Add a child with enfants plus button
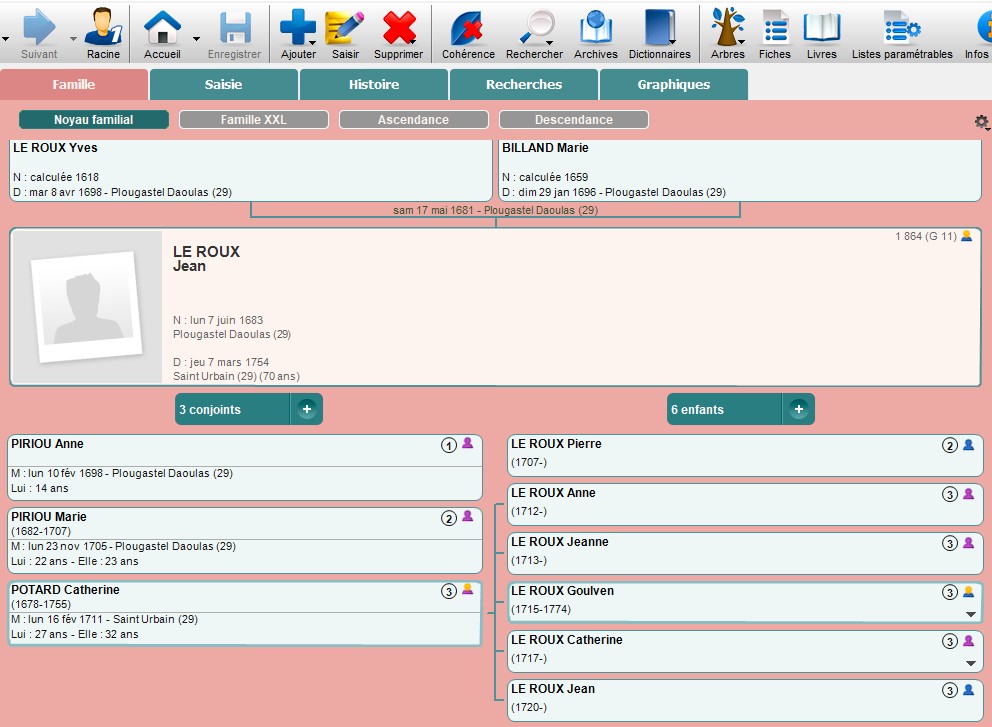The width and height of the screenshot is (992, 727). click(x=798, y=409)
